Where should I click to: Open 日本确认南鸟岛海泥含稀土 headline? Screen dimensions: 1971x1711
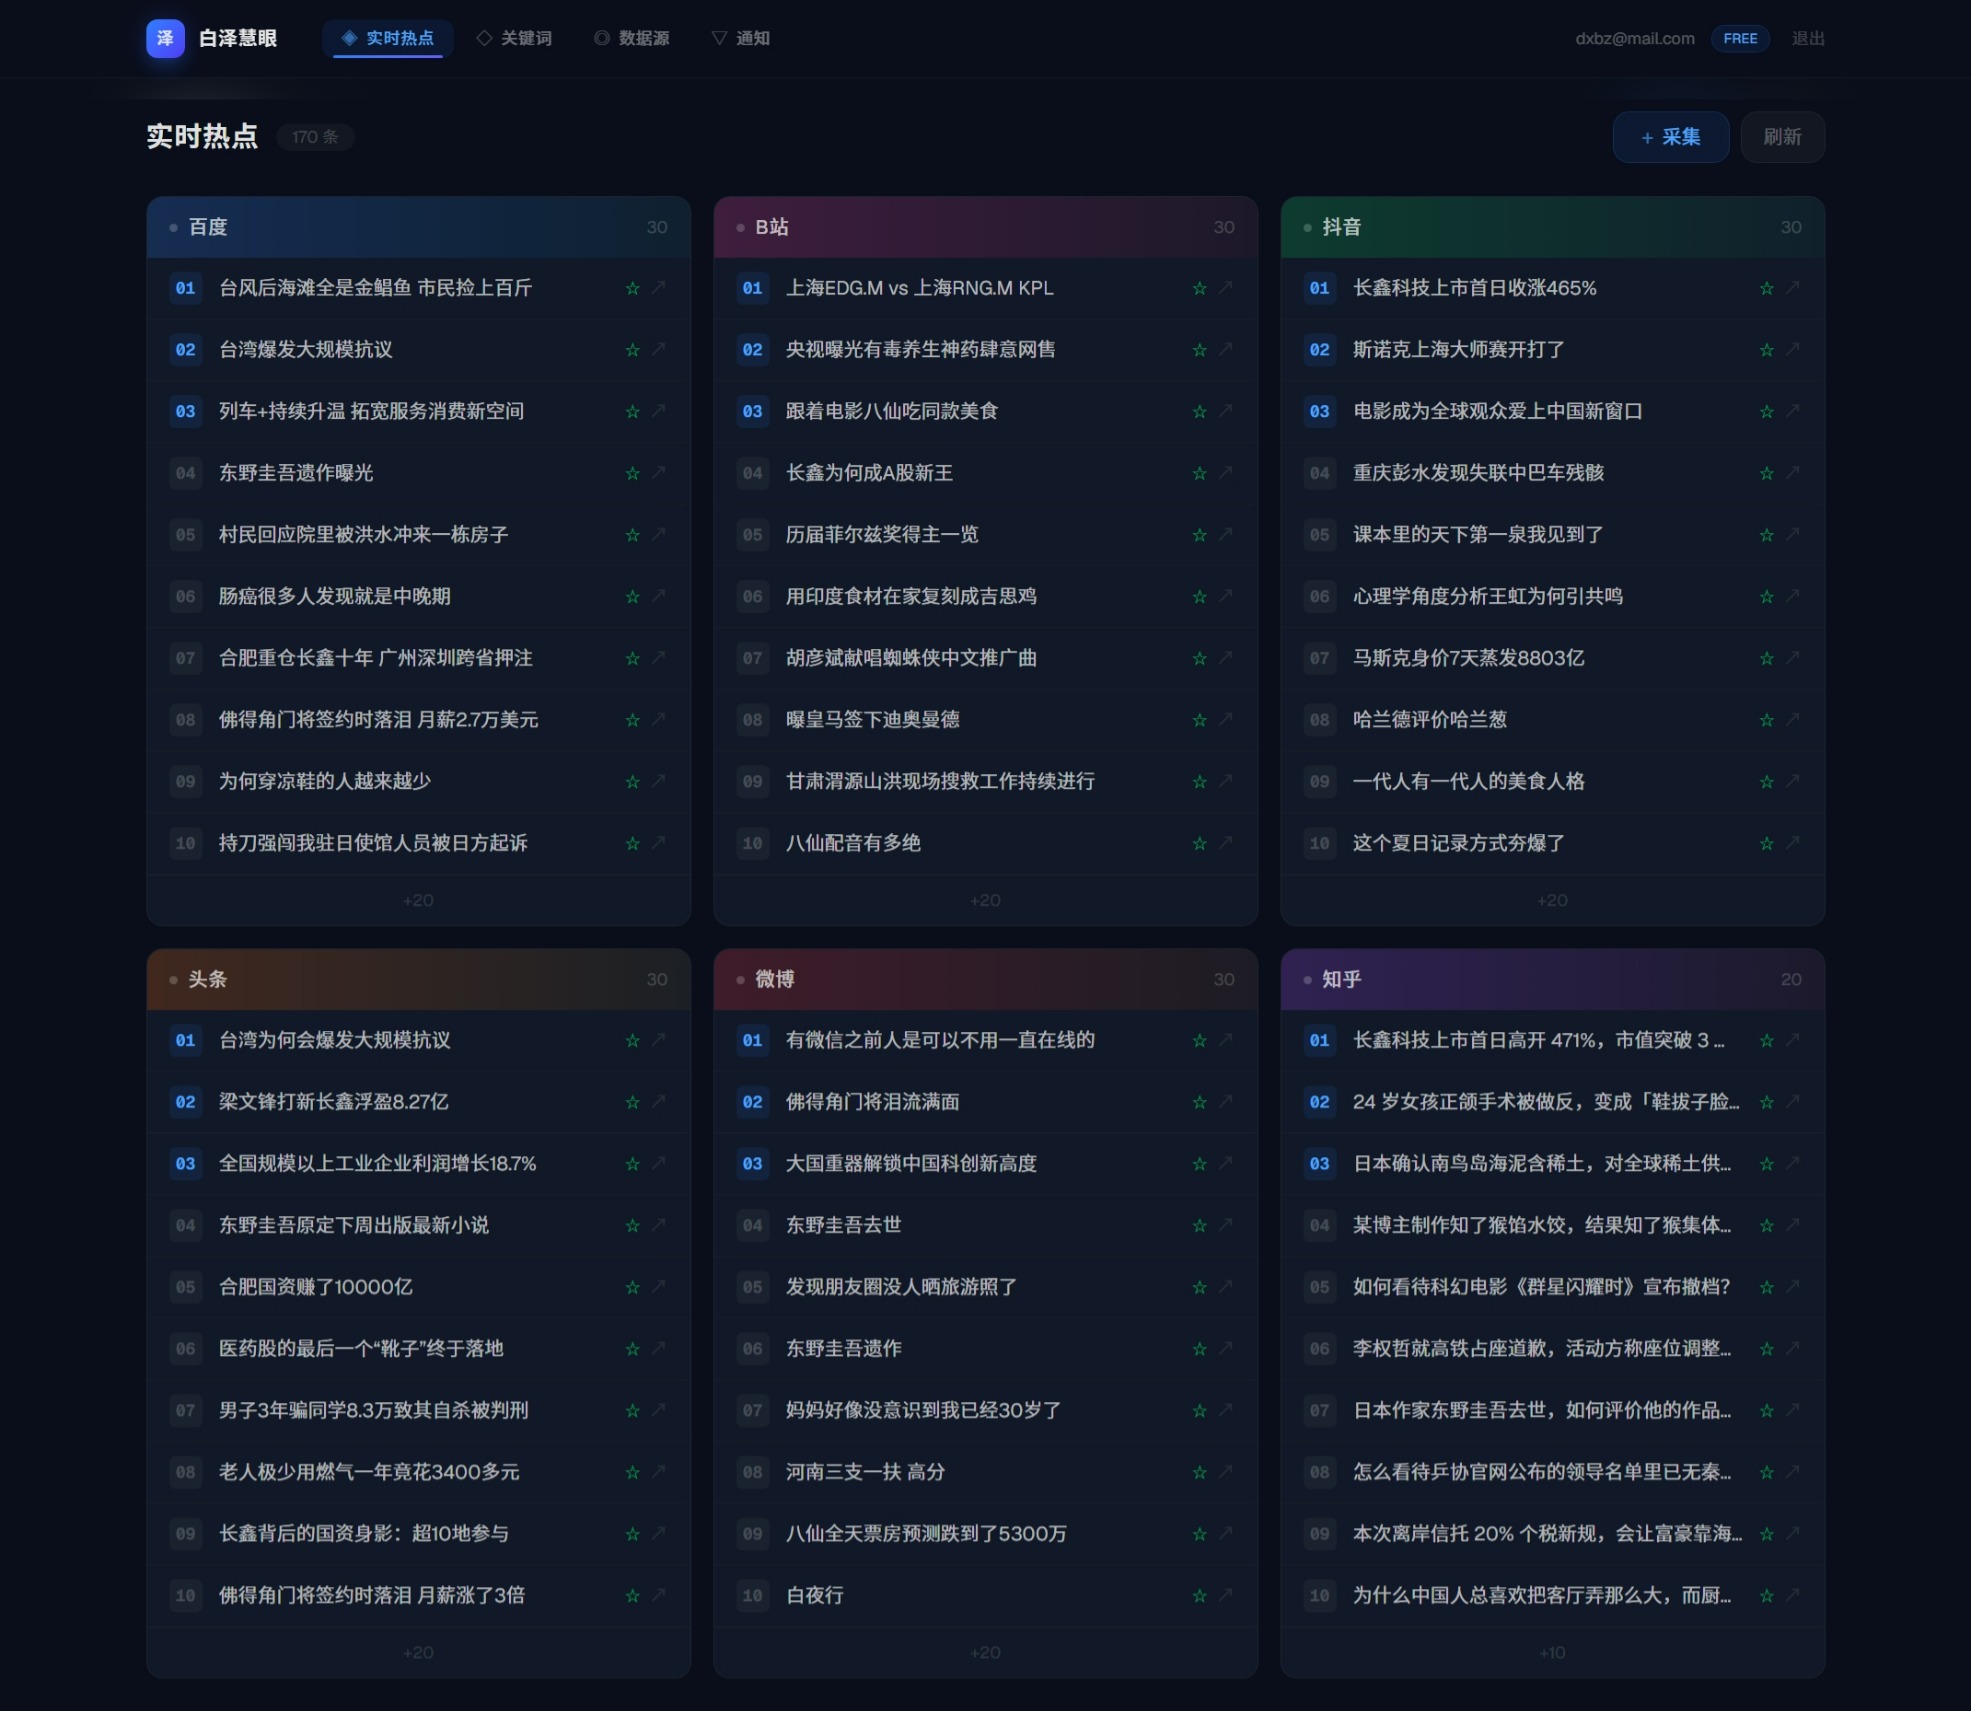[x=1541, y=1163]
